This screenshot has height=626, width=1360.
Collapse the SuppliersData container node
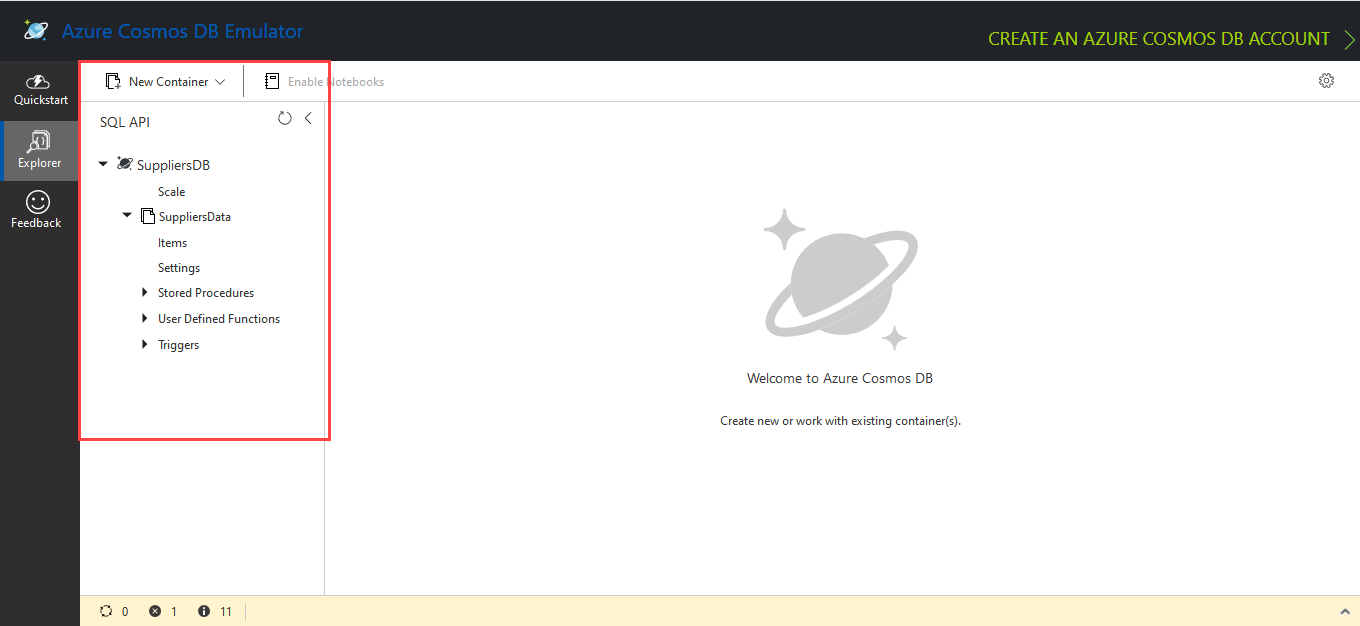pyautogui.click(x=127, y=215)
